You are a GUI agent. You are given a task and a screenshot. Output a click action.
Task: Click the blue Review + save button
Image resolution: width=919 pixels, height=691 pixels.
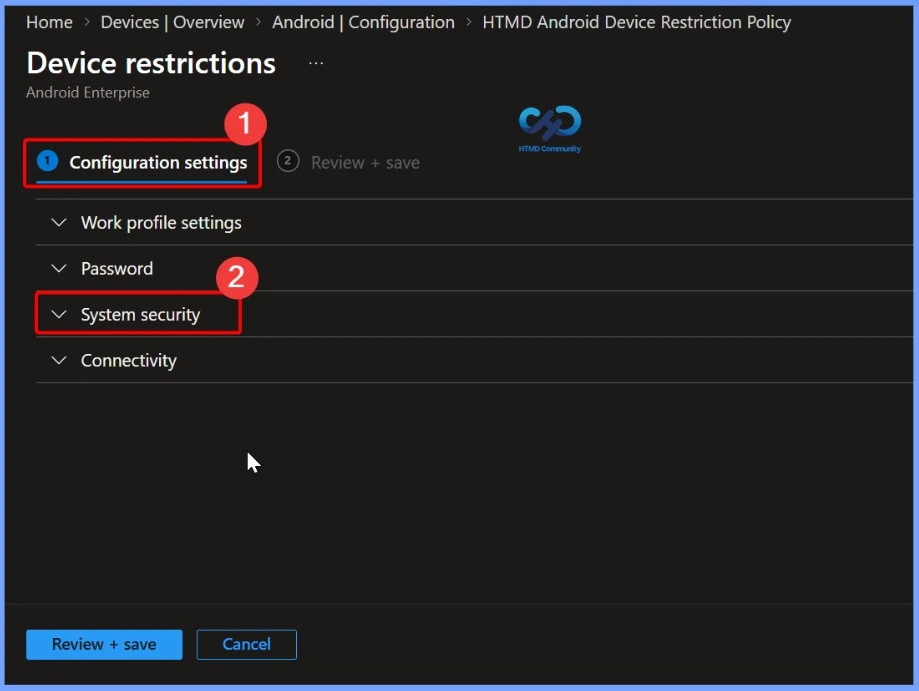point(104,645)
